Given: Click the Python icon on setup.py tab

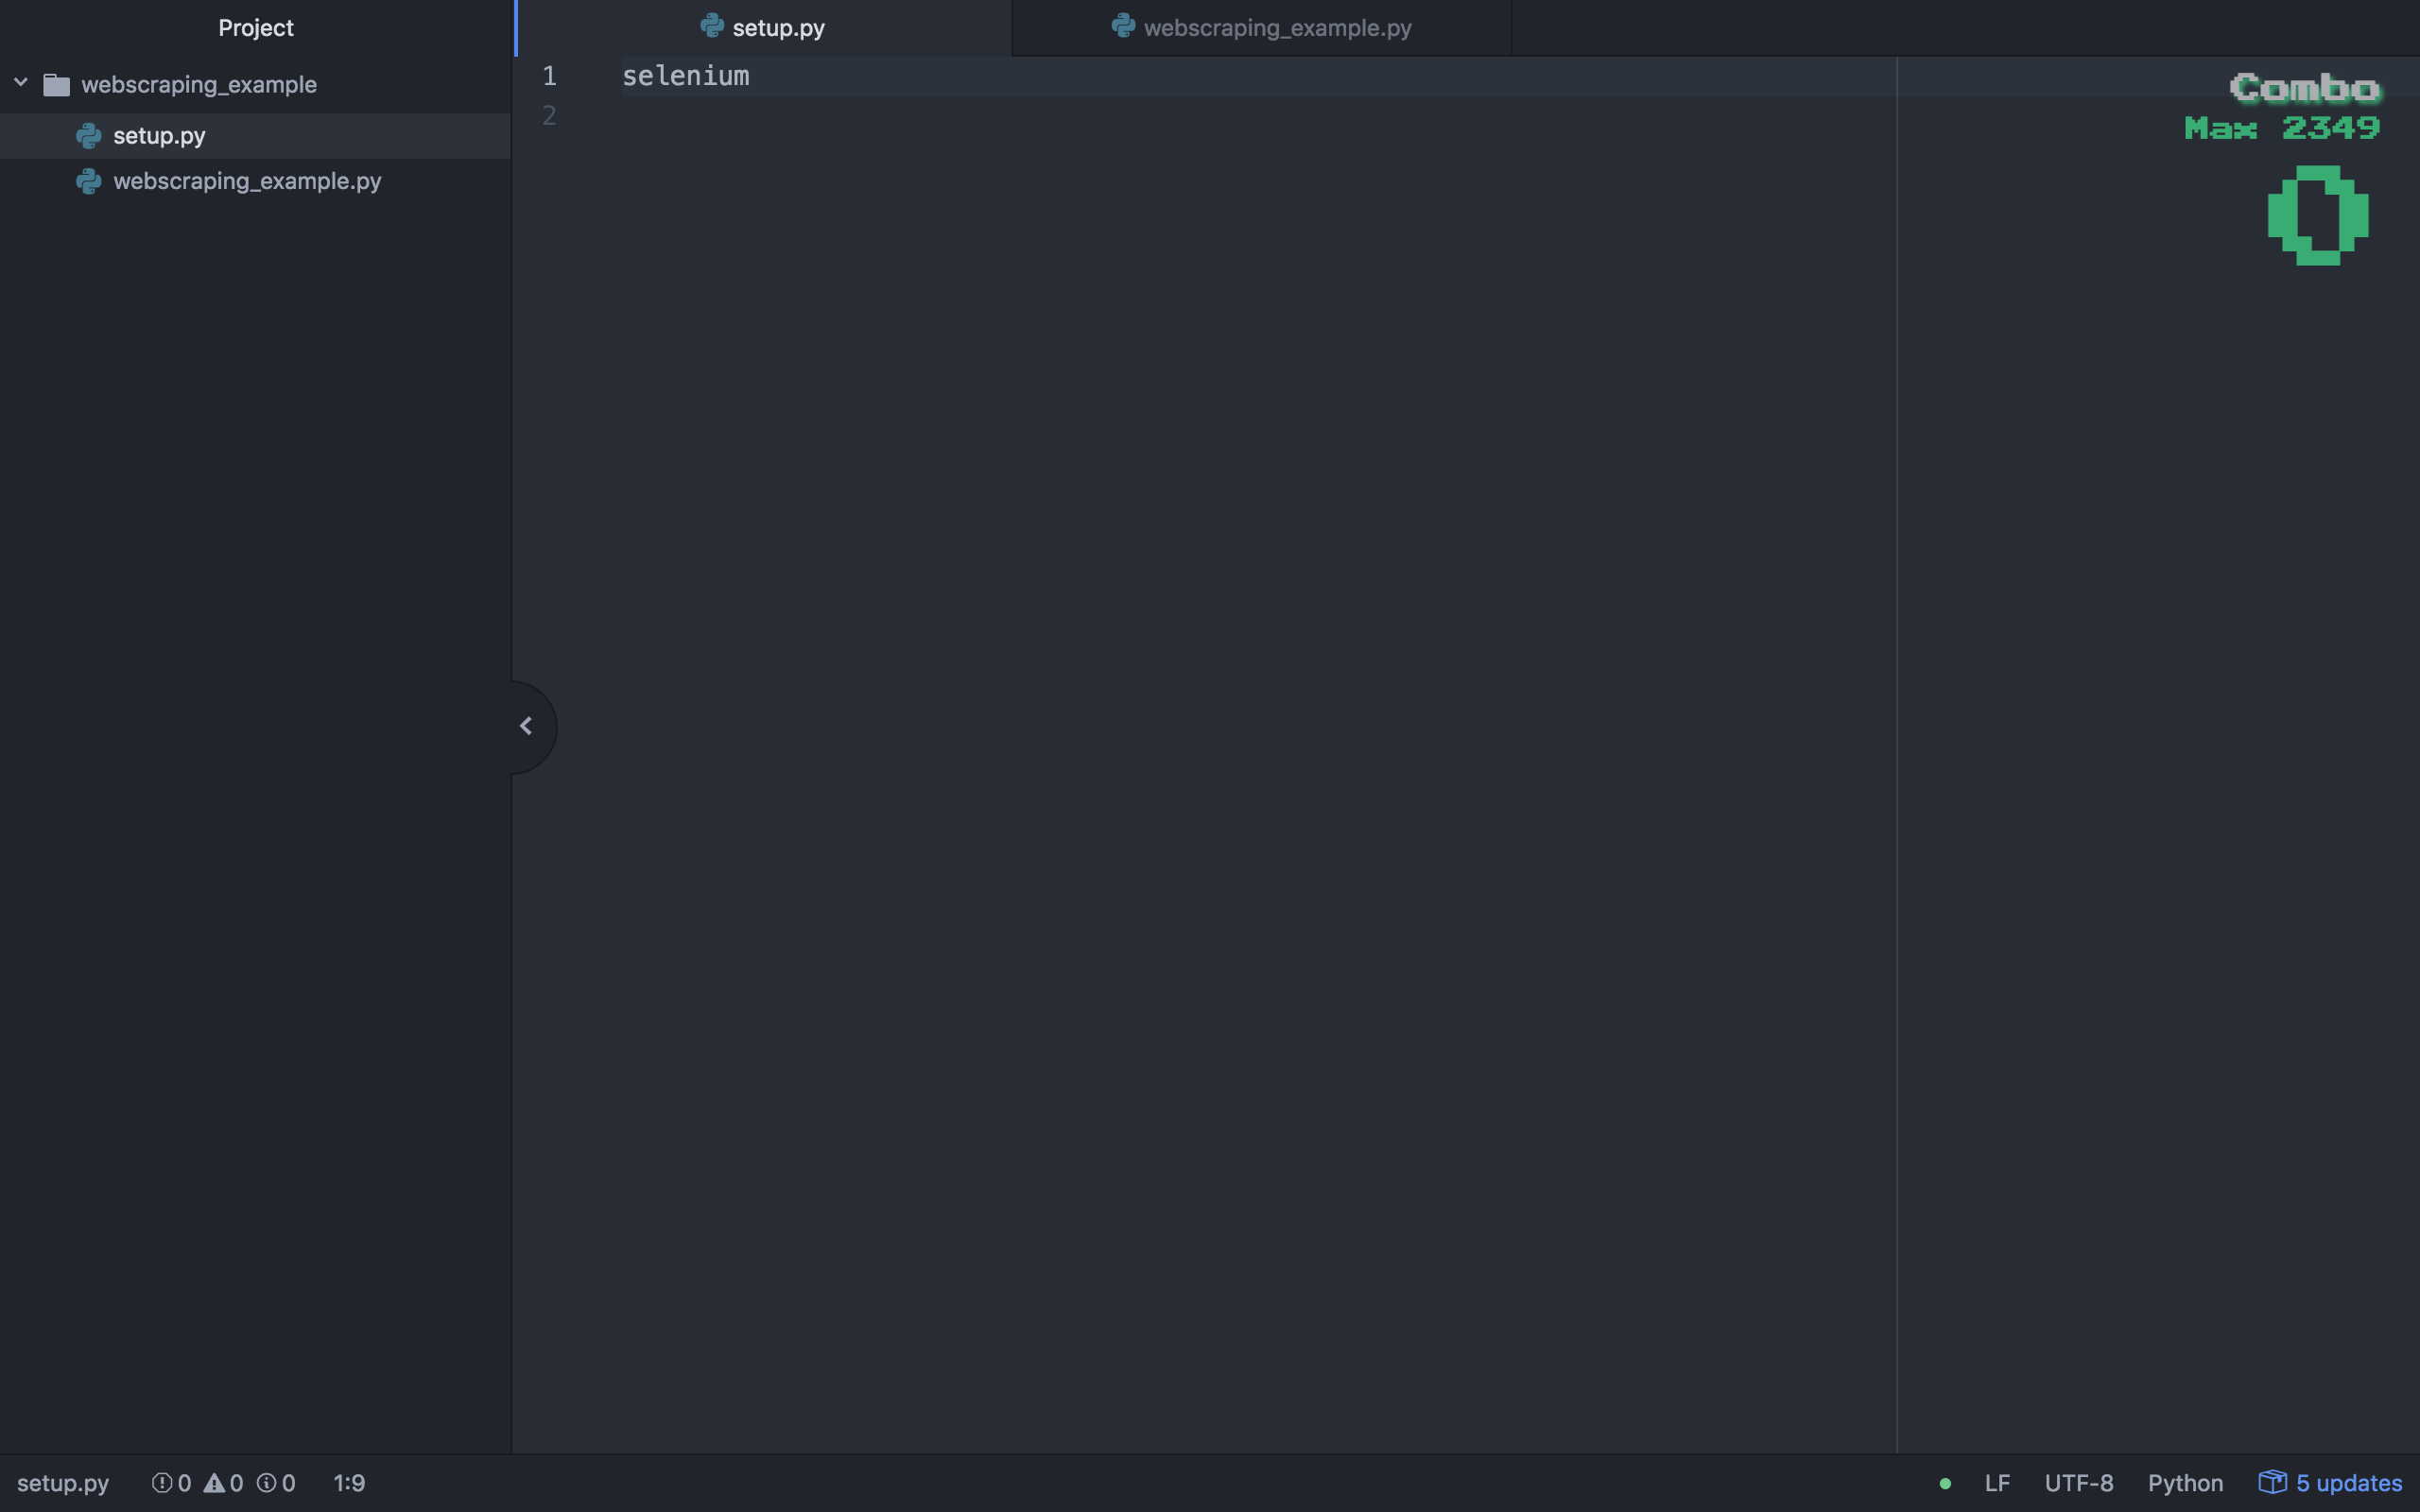Looking at the screenshot, I should pyautogui.click(x=712, y=27).
